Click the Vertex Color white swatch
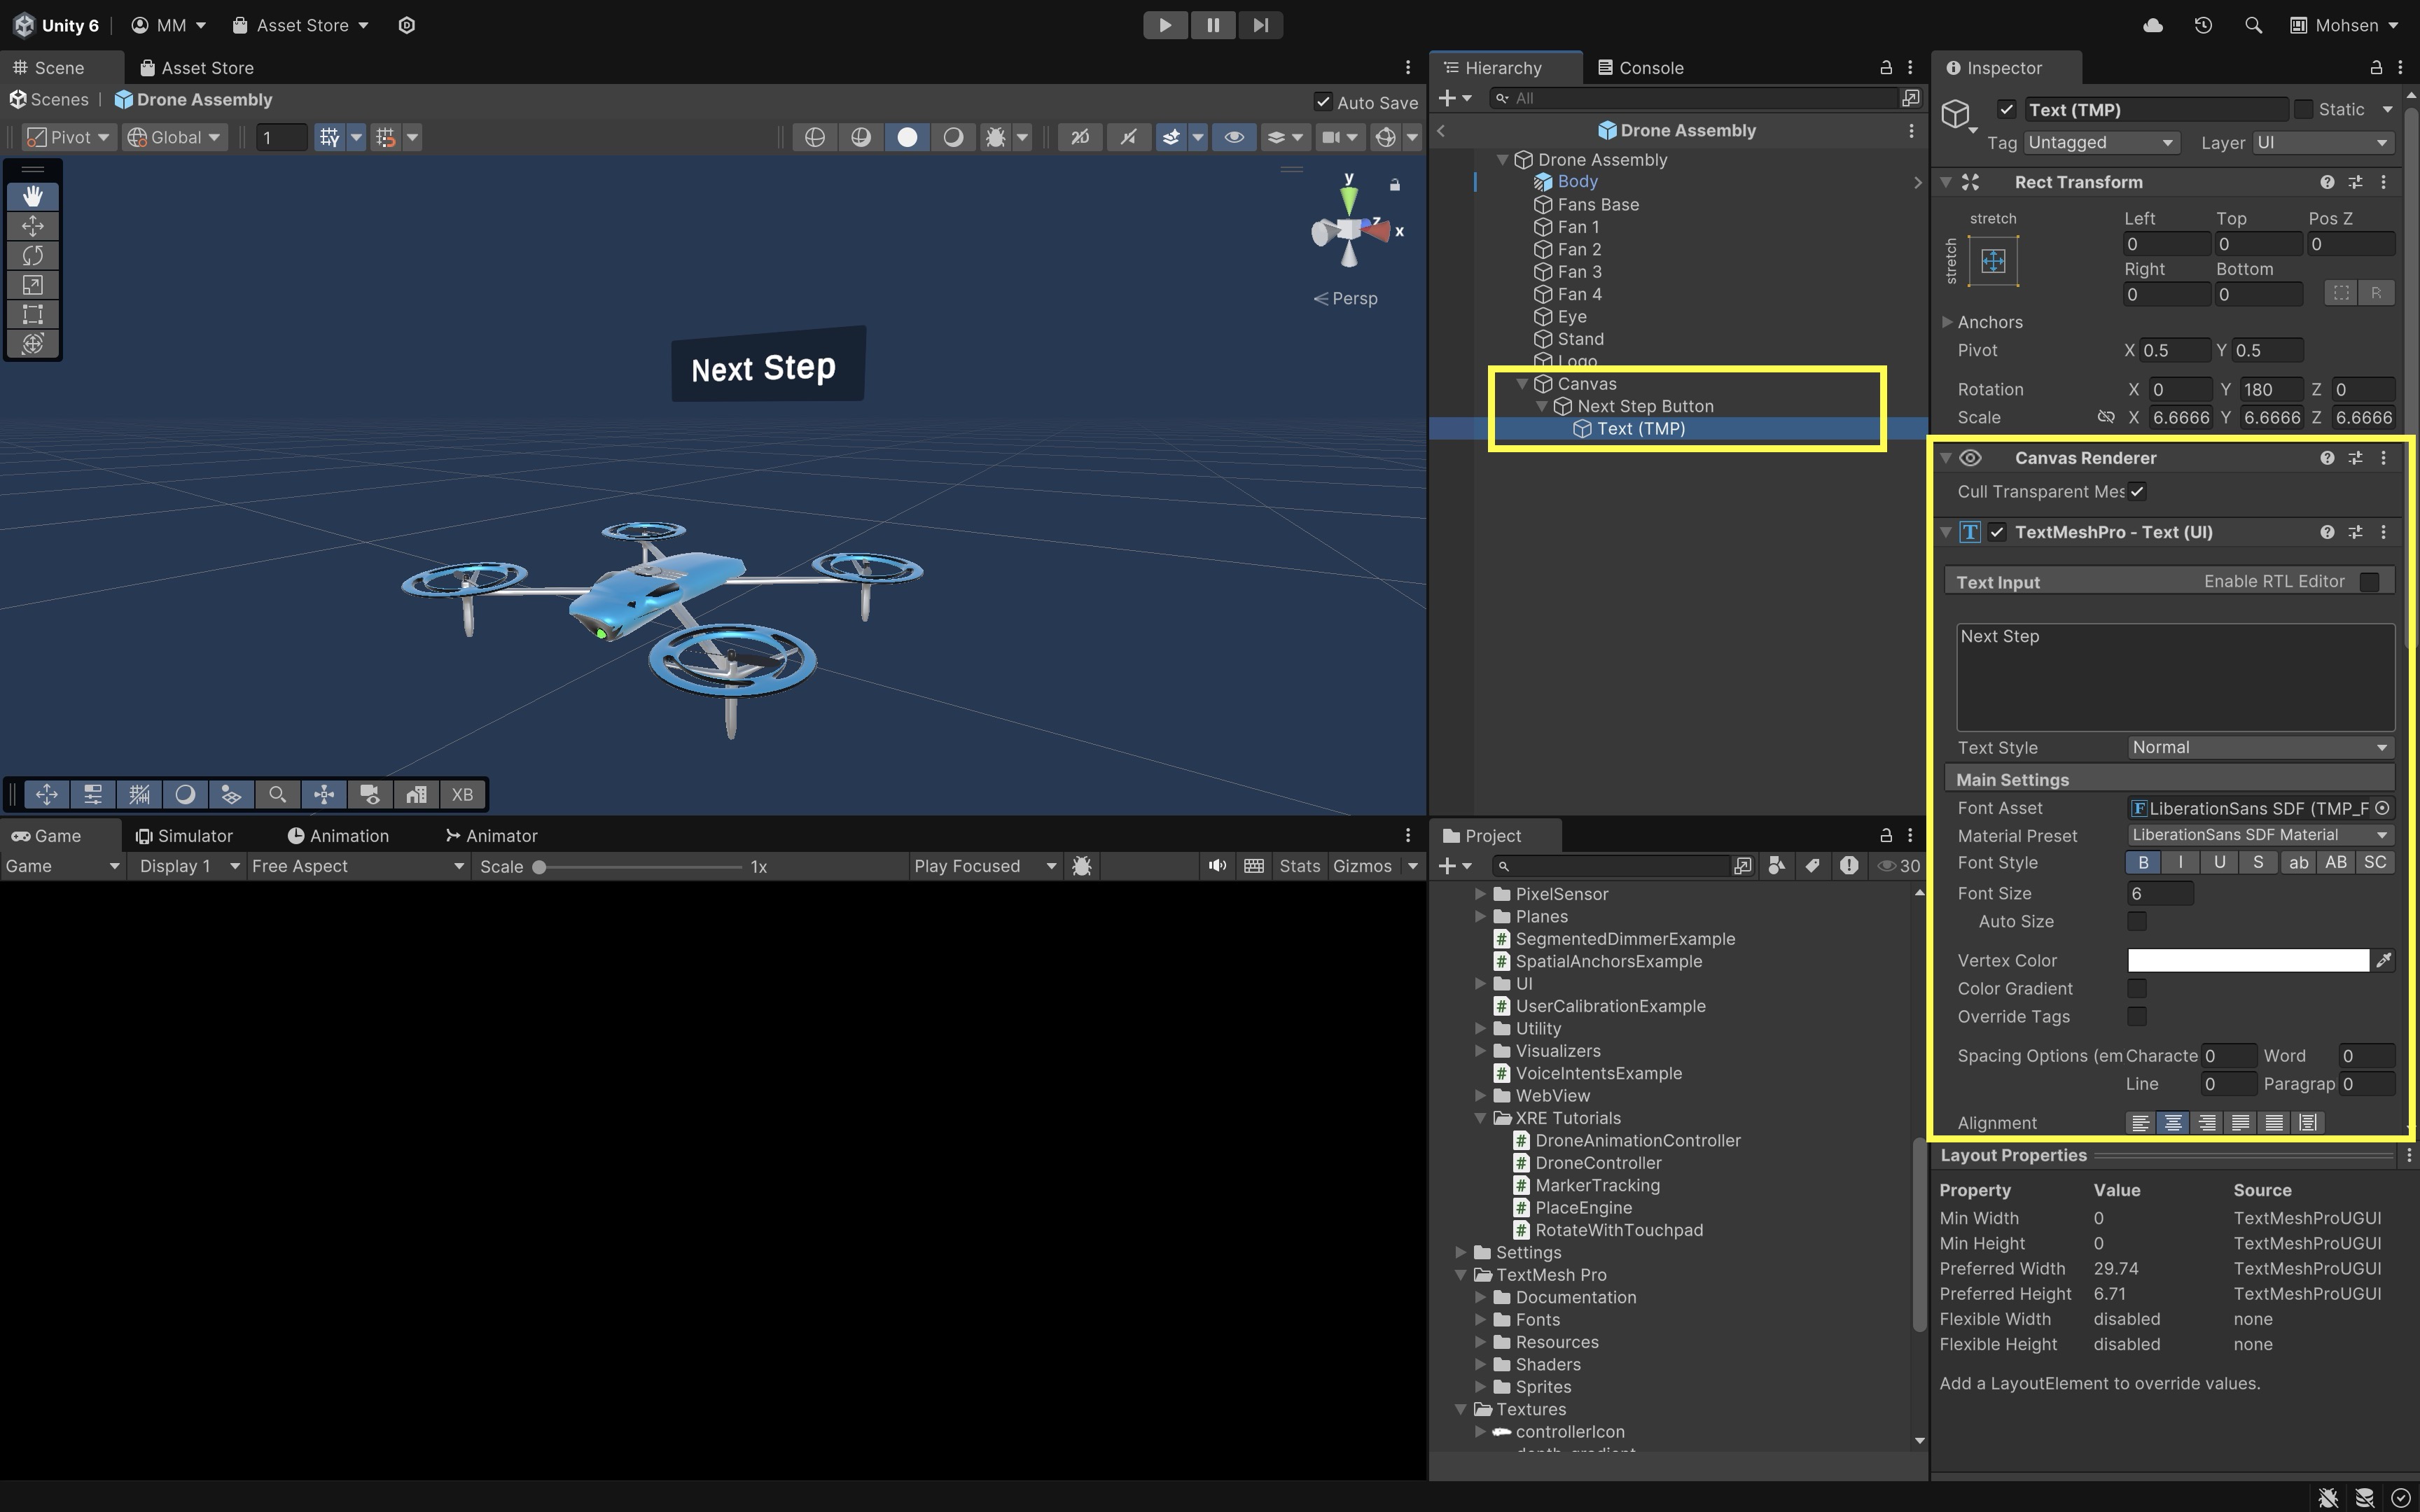Screen dimensions: 2420x1512 (x=2247, y=960)
